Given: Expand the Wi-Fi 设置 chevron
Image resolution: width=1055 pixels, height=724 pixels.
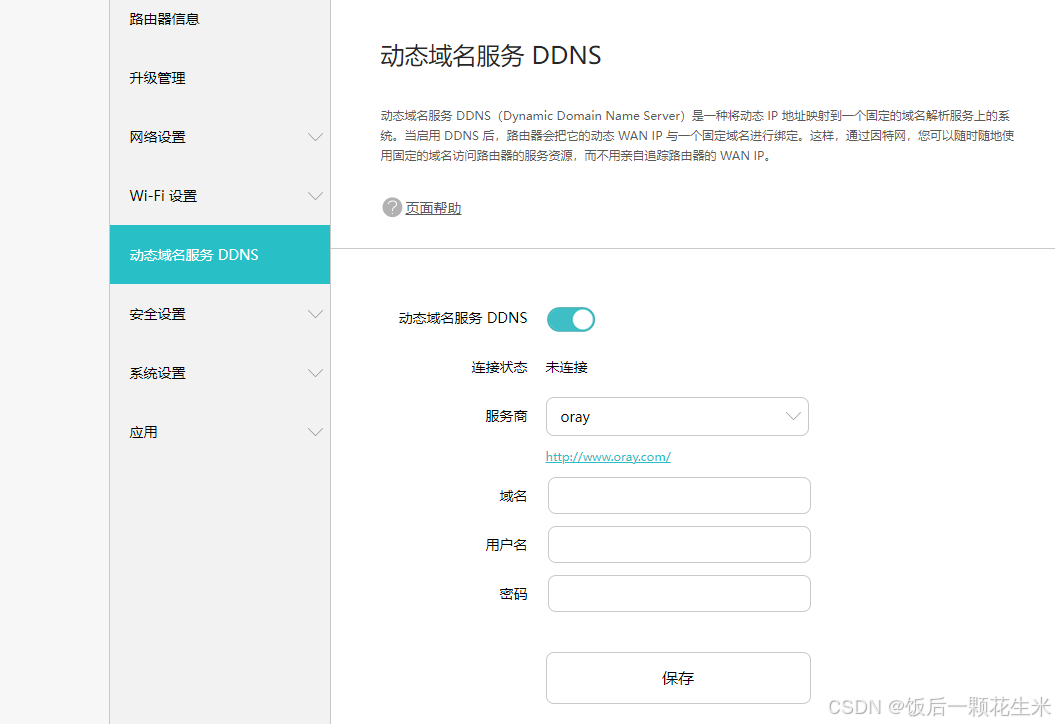Looking at the screenshot, I should (x=315, y=196).
